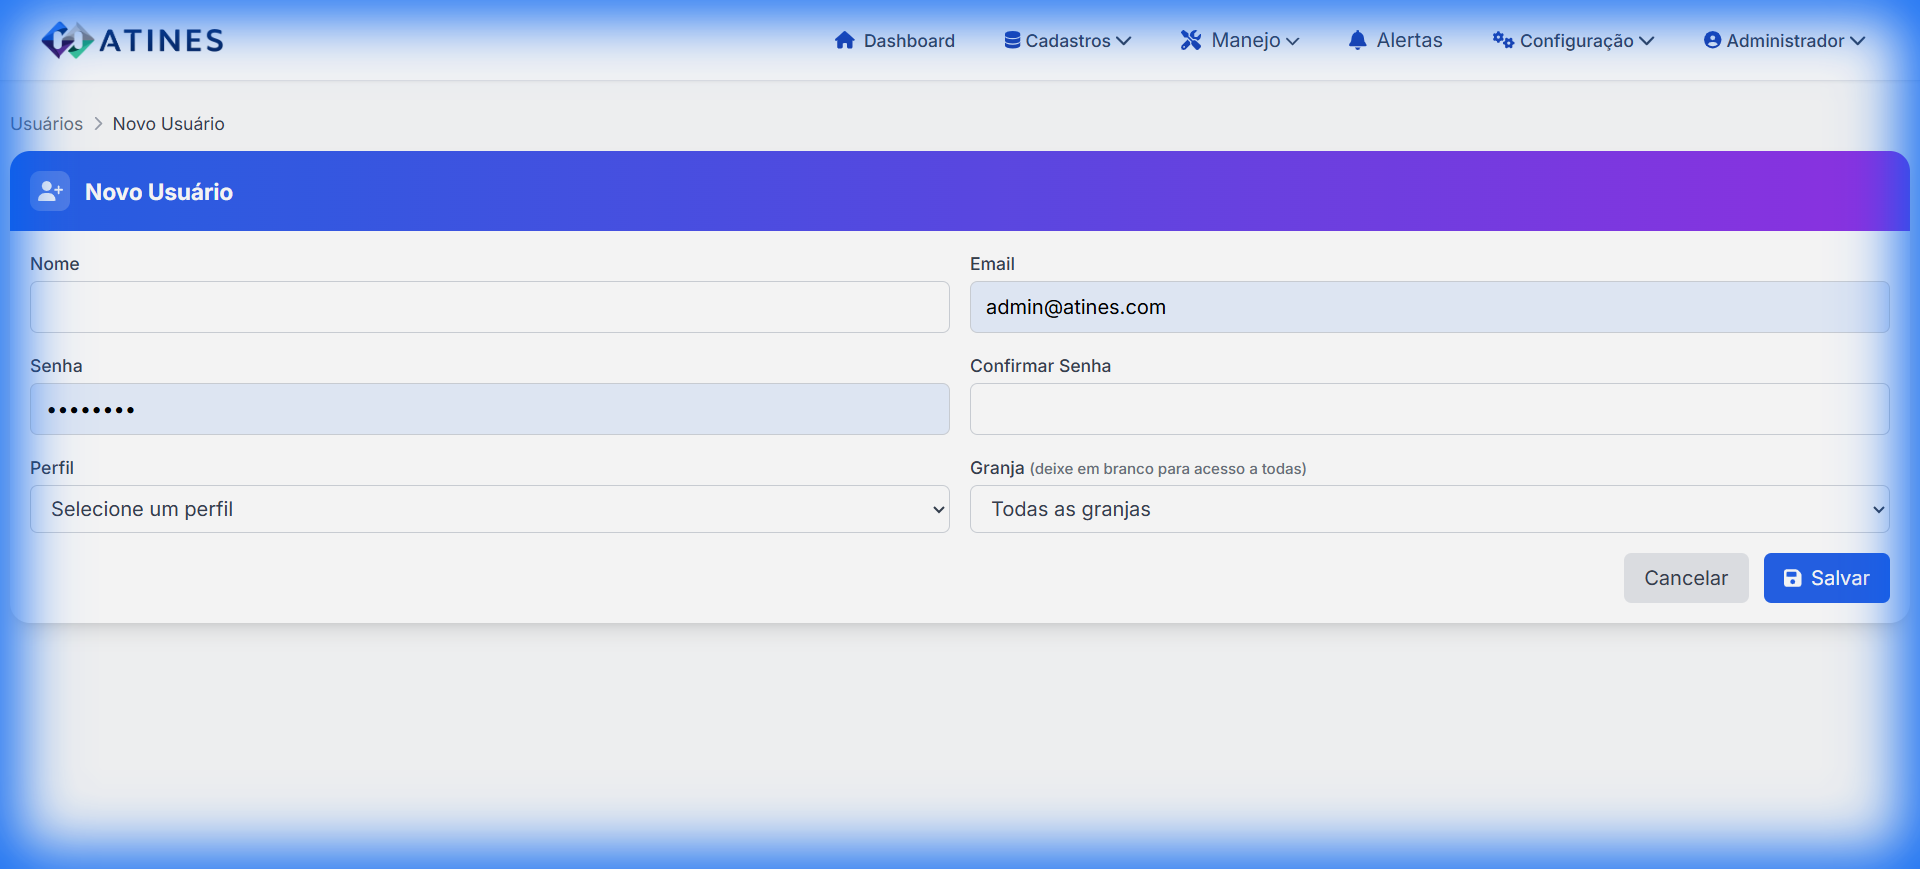Go to Alertas page
Viewport: 1920px width, 869px height.
[1408, 40]
